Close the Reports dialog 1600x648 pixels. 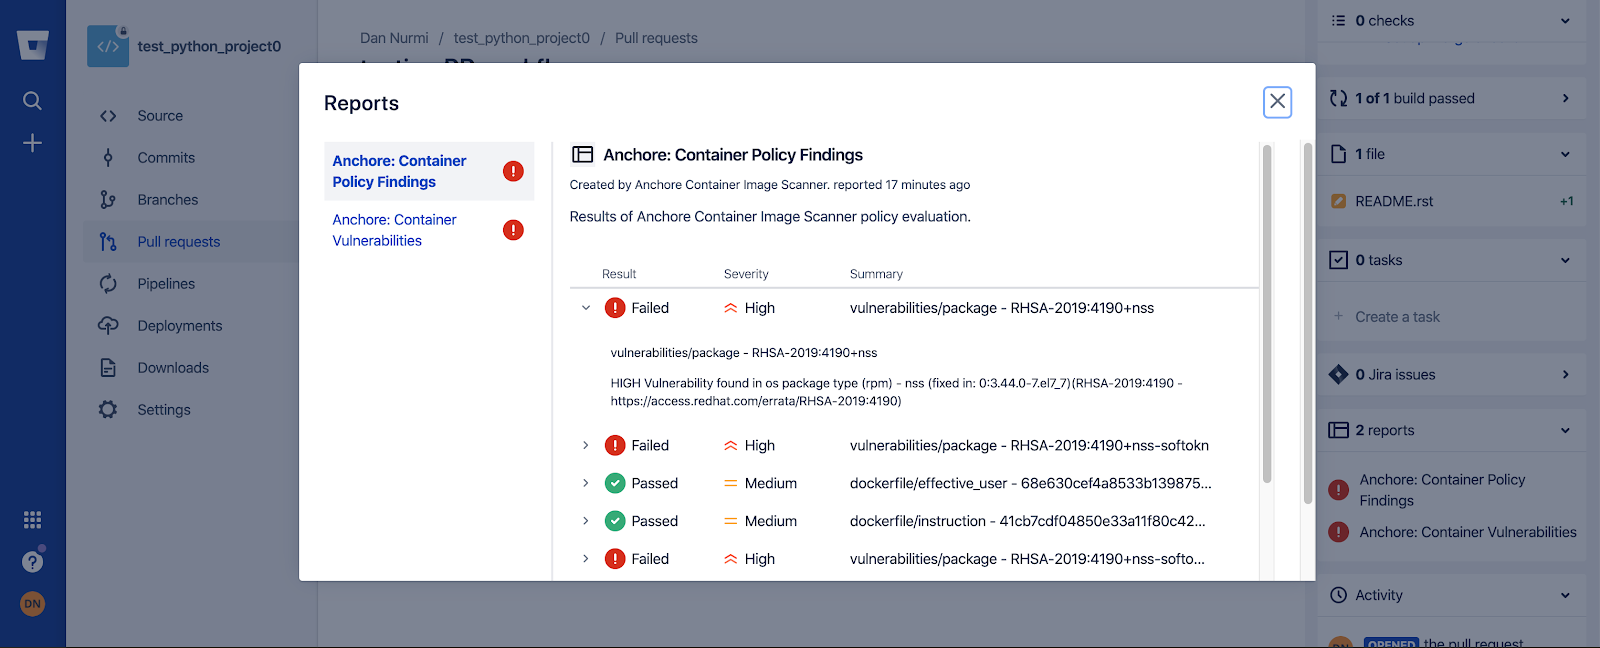point(1277,102)
